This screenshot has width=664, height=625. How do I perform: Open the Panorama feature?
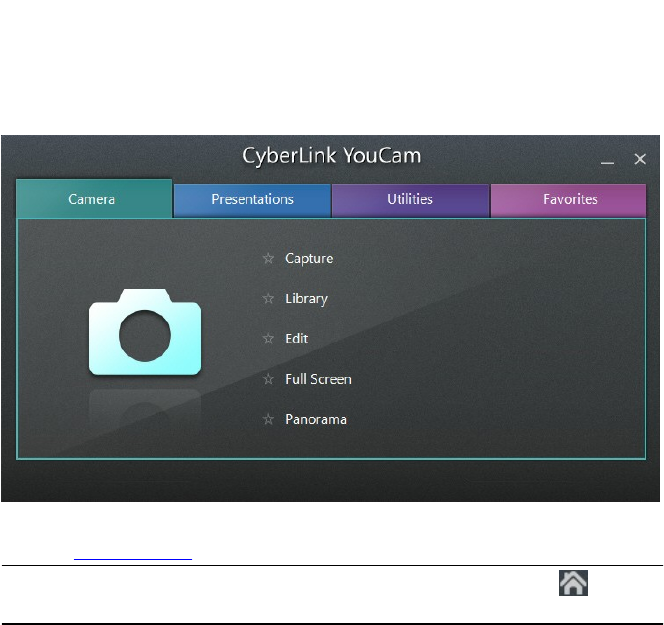coord(316,419)
